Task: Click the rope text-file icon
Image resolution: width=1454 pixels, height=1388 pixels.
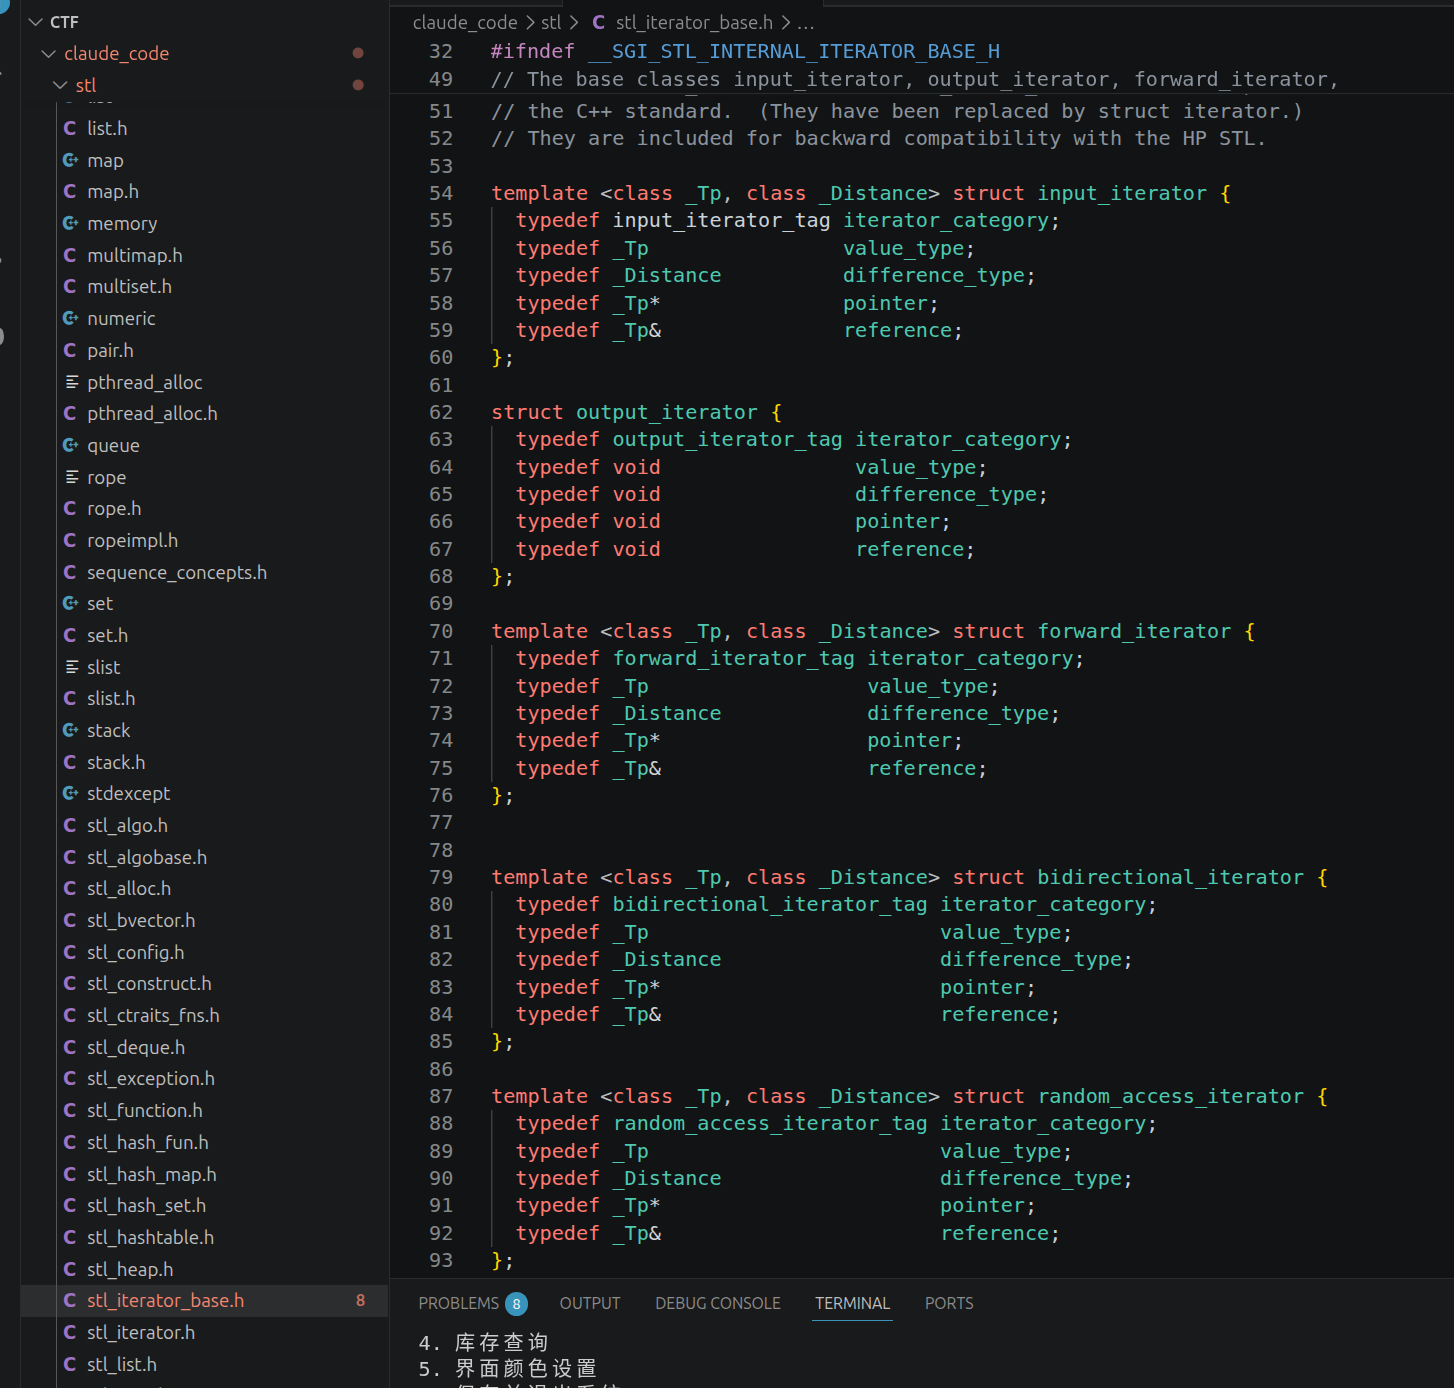Action: click(71, 477)
